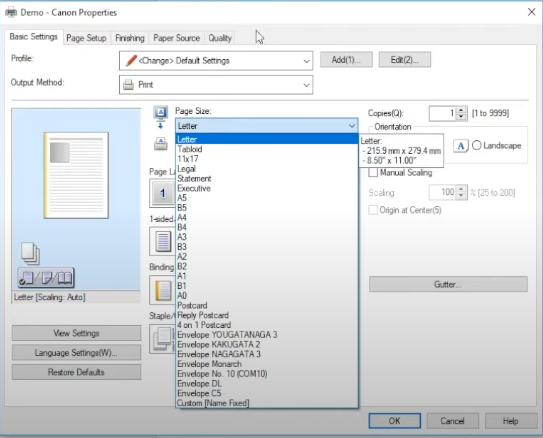Click the Copies input field
The height and width of the screenshot is (438, 543).
click(x=443, y=113)
